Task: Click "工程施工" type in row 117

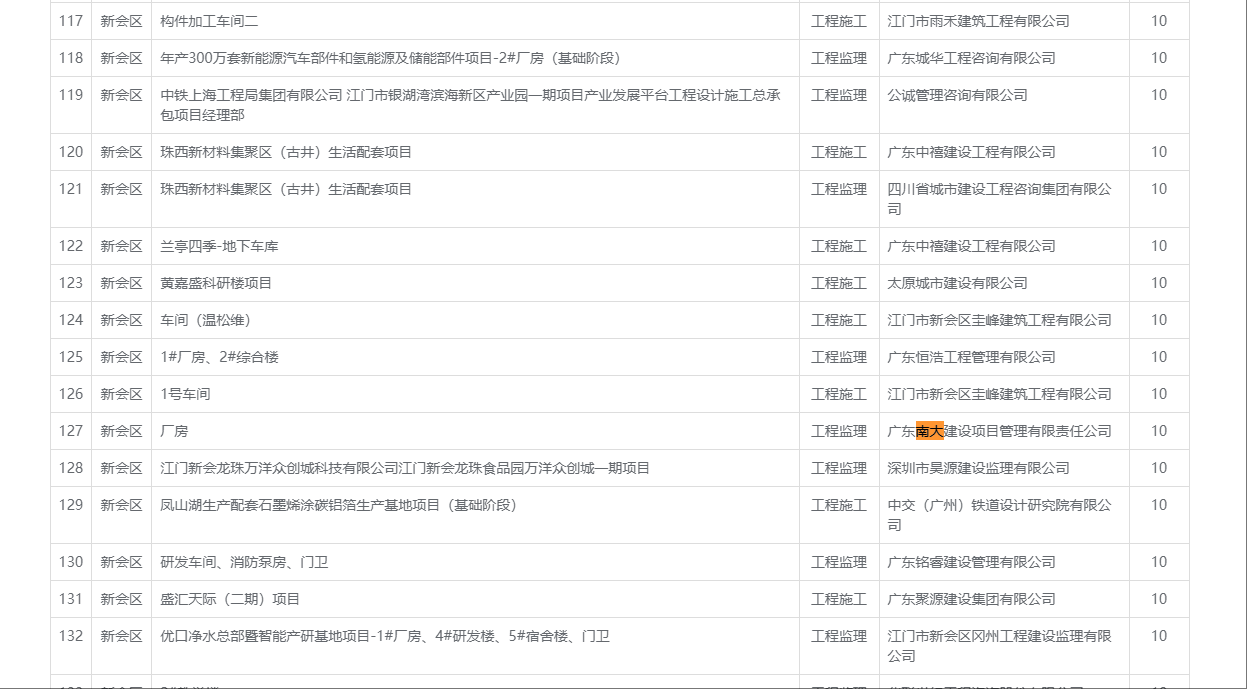Action: pos(839,21)
